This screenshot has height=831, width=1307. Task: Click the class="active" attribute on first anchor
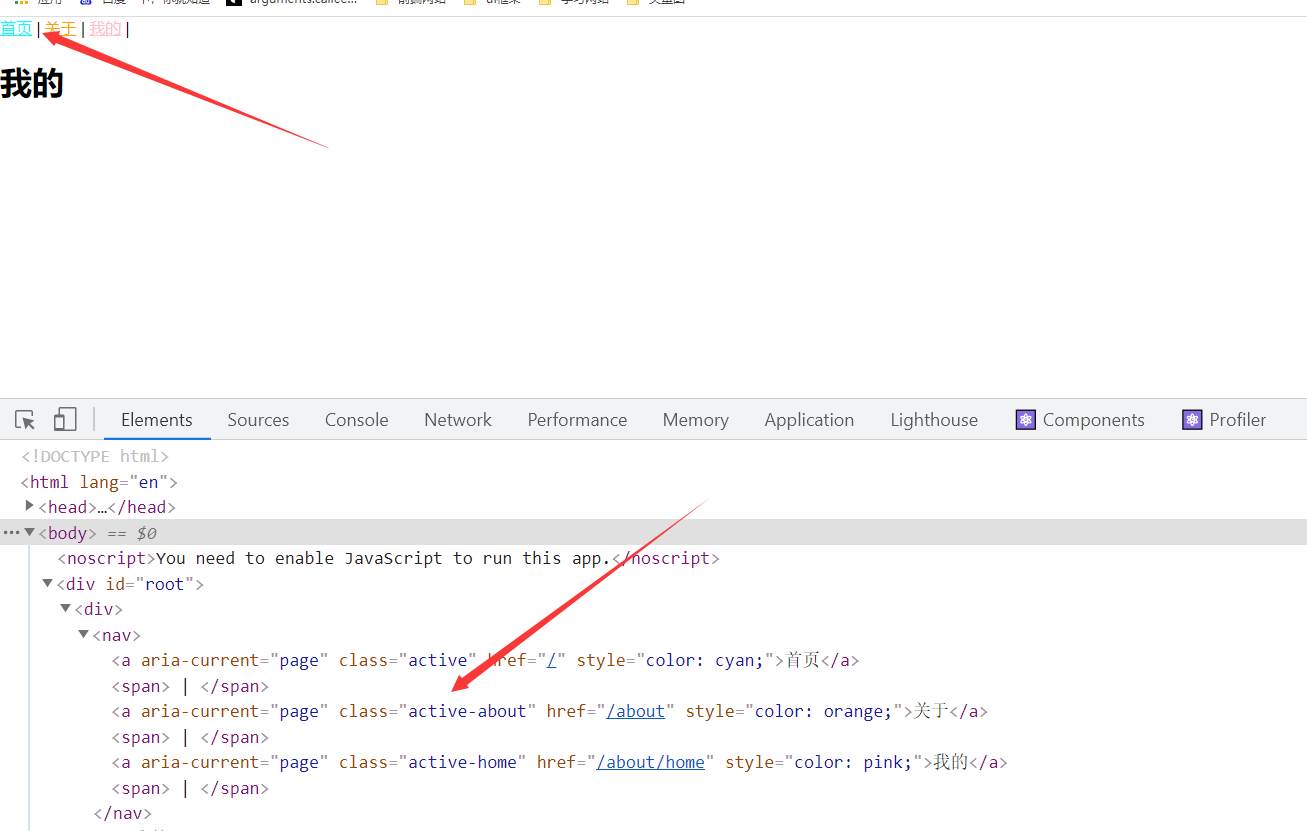pyautogui.click(x=408, y=660)
